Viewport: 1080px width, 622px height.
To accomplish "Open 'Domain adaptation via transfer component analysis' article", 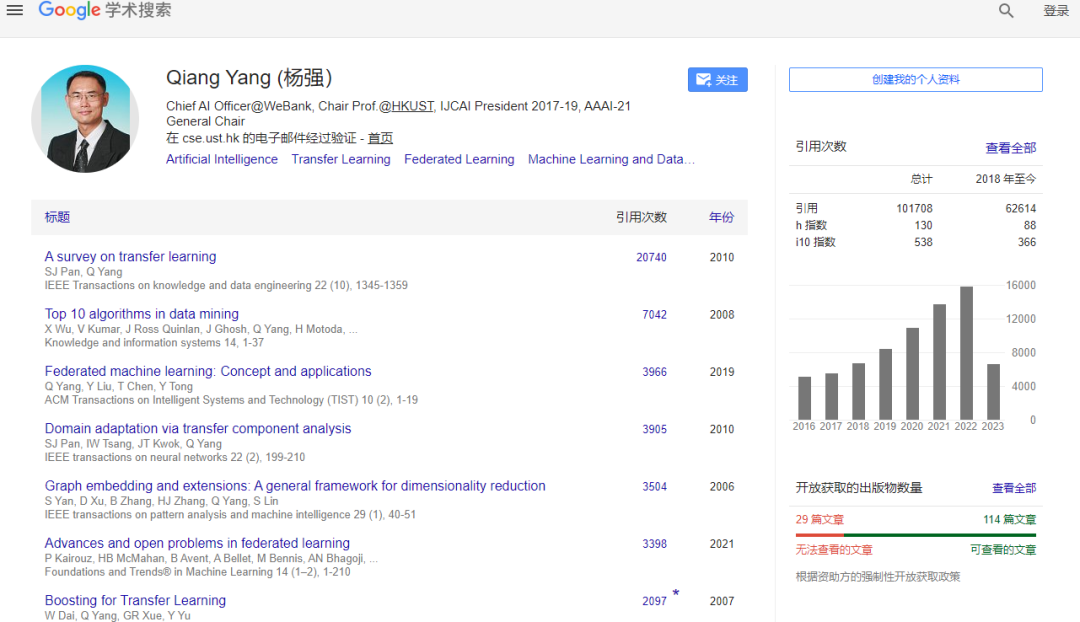I will pyautogui.click(x=198, y=428).
